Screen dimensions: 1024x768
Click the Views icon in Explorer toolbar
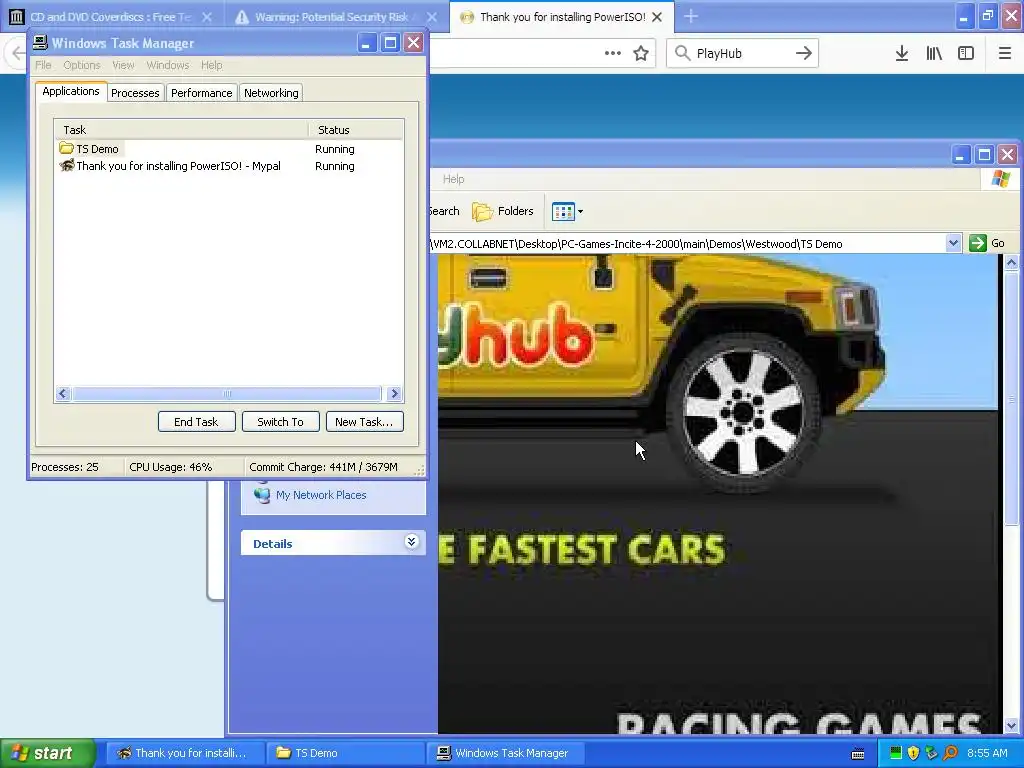coord(563,212)
